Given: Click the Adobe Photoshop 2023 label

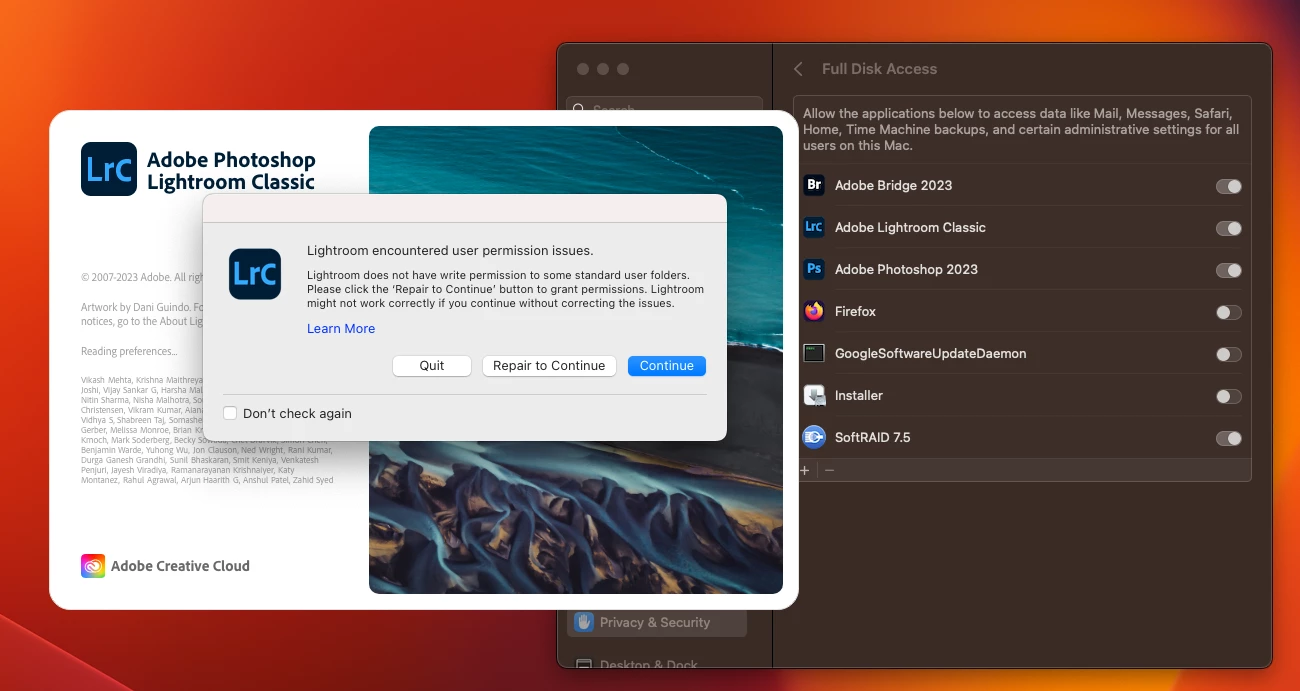Looking at the screenshot, I should [906, 269].
